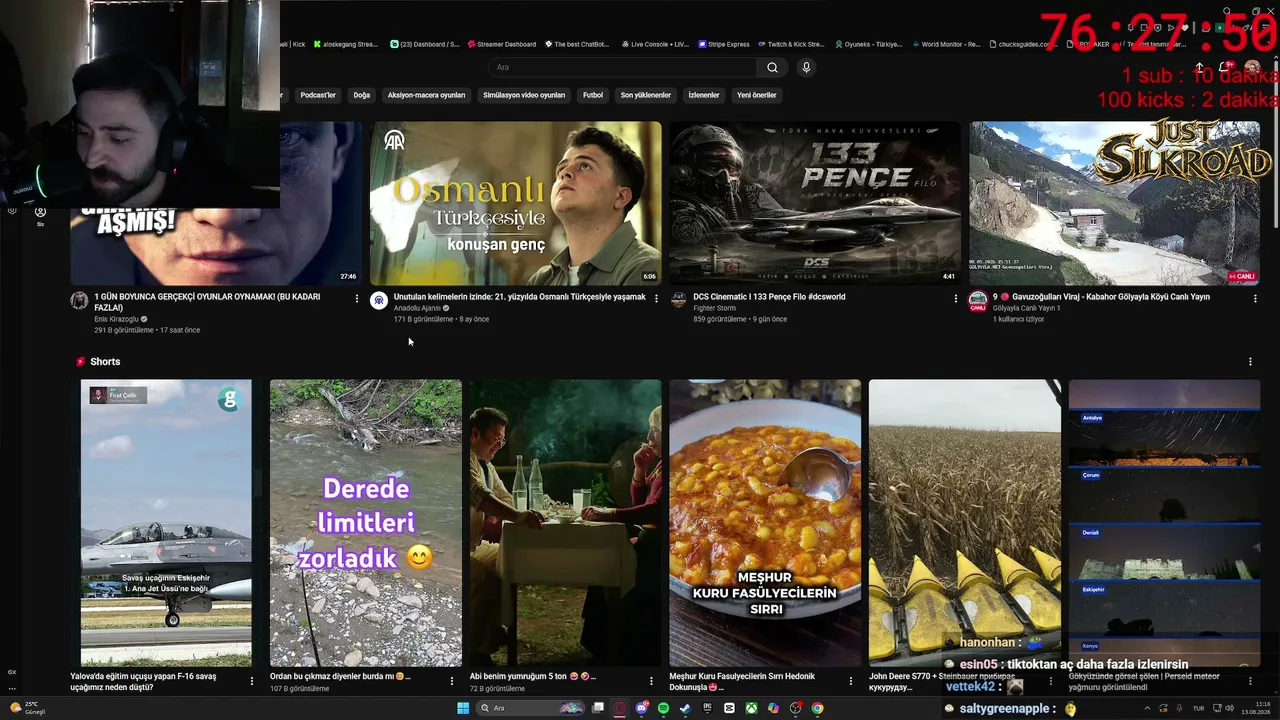Open Opera GX from taskbar
1280x720 pixels.
pos(619,708)
